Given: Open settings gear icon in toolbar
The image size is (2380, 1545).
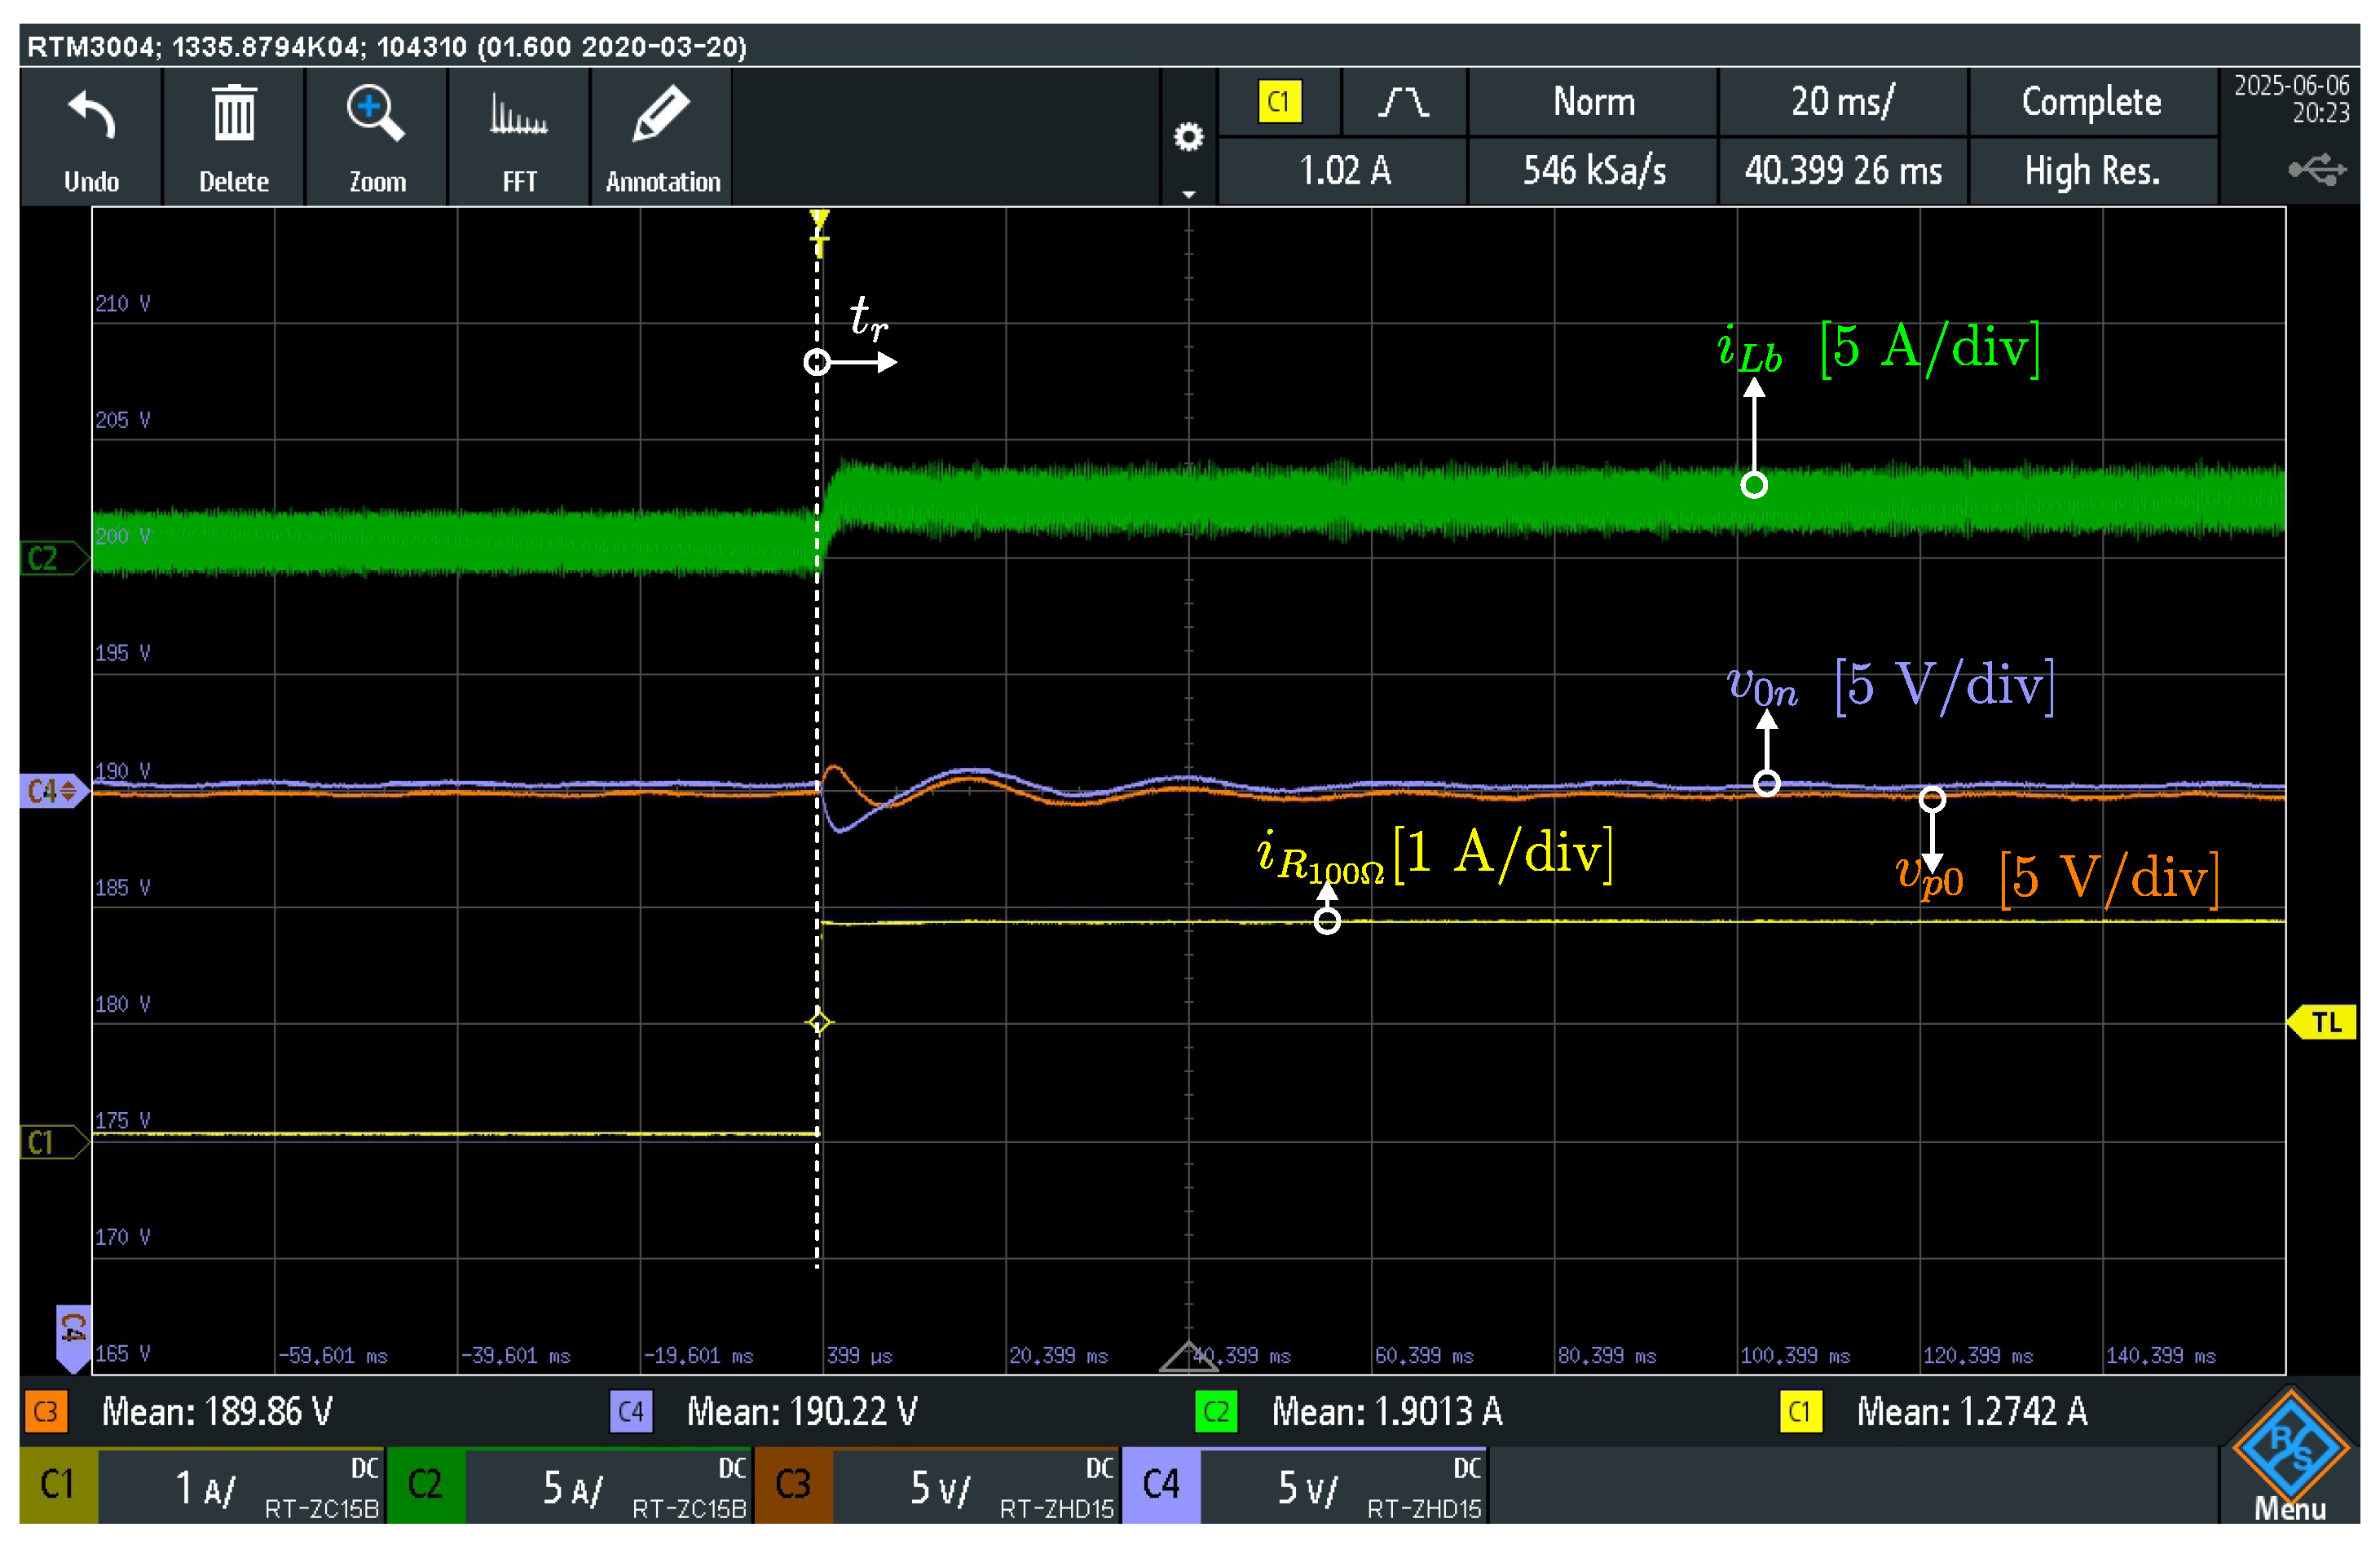Looking at the screenshot, I should click(1188, 137).
